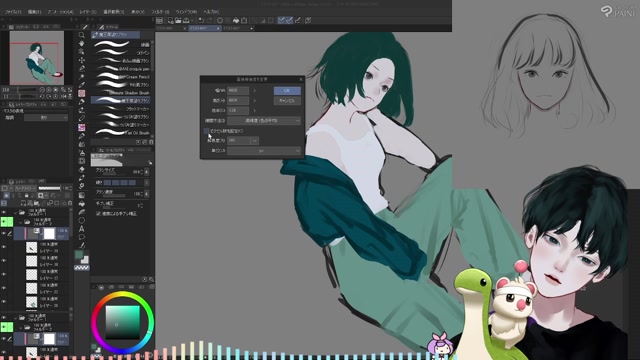Select the Eraser tool in toolbox
640x360 pixels.
pyautogui.click(x=82, y=118)
